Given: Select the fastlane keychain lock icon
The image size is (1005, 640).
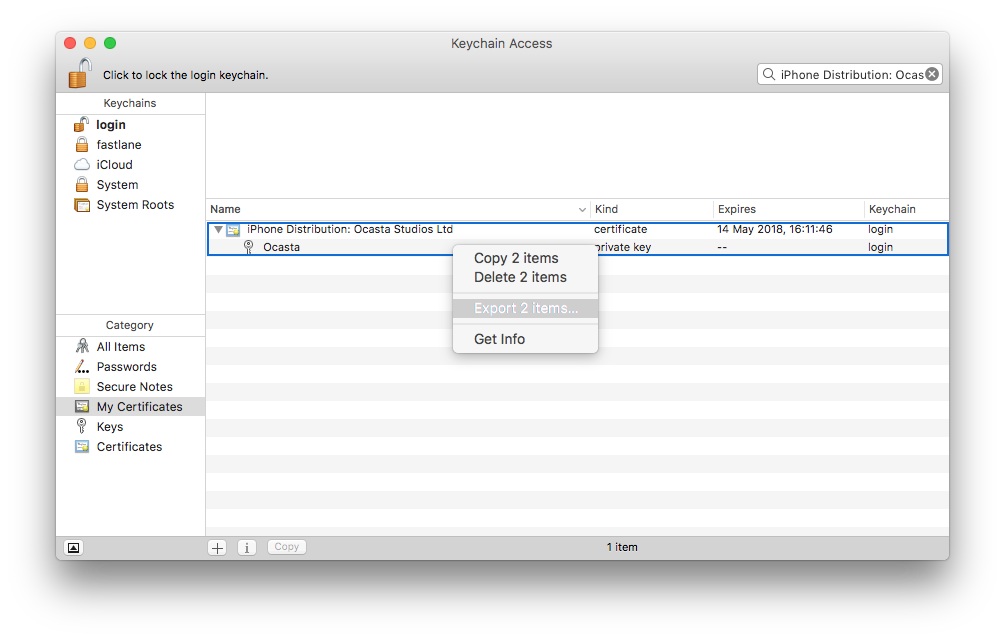Looking at the screenshot, I should 81,144.
